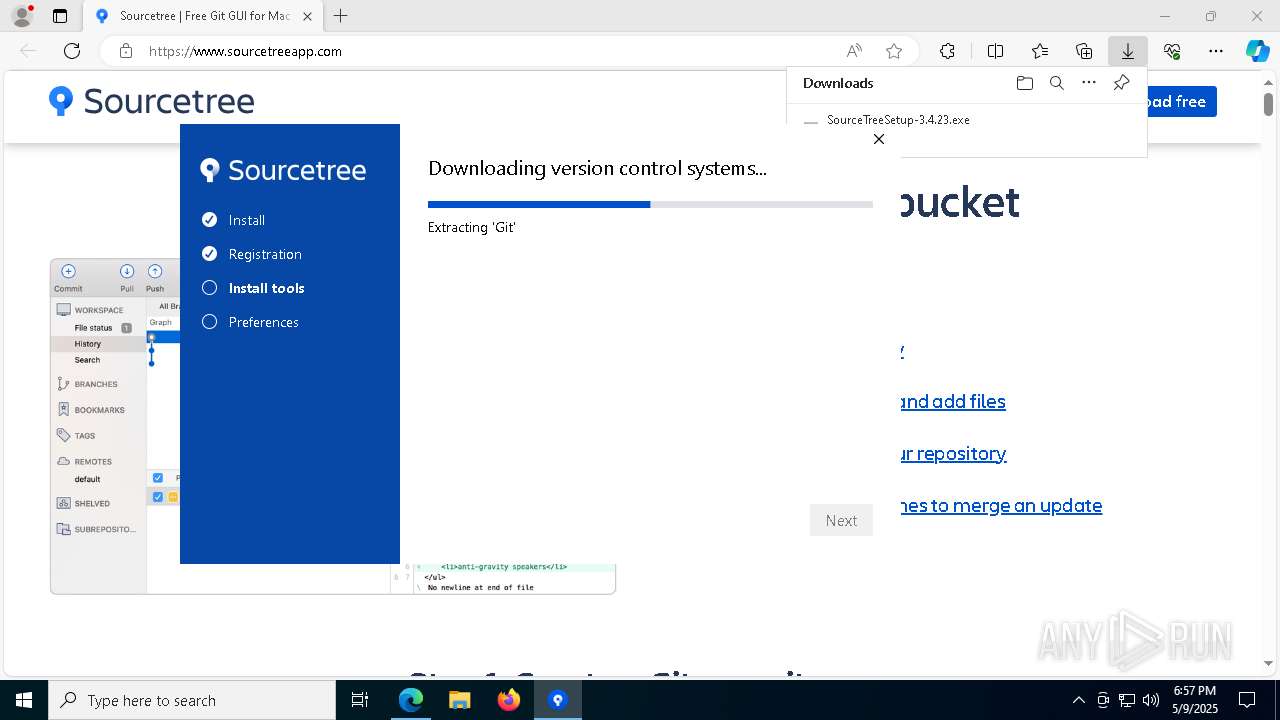
Task: Select the Registration step in installer
Action: 252,254
